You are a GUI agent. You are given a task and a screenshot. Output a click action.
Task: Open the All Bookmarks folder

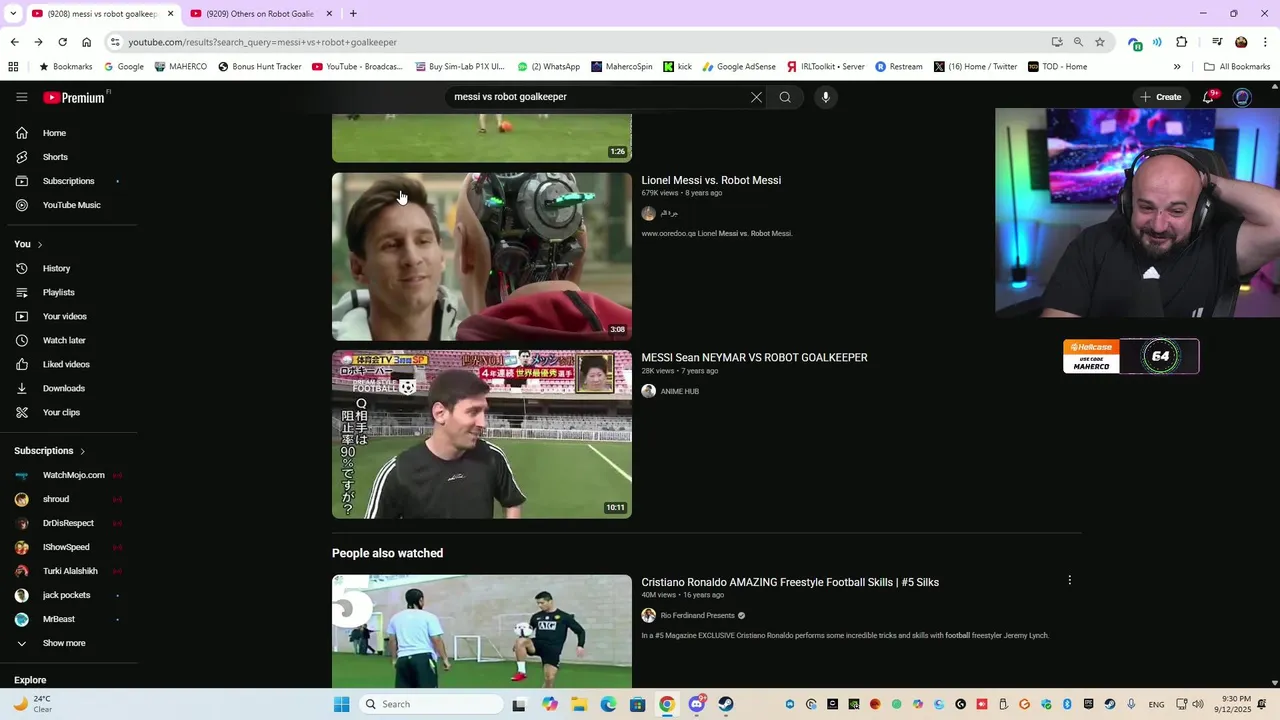[x=1237, y=67]
